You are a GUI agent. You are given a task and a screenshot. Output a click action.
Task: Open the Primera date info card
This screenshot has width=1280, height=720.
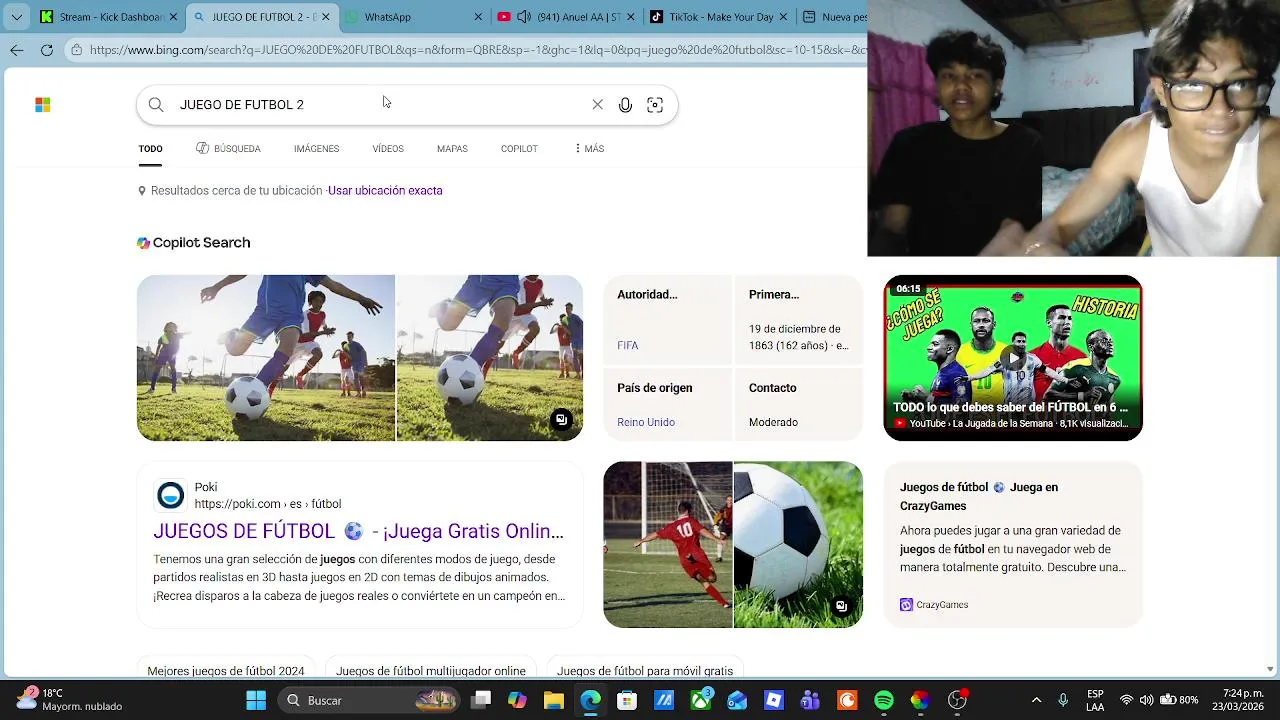click(x=799, y=320)
